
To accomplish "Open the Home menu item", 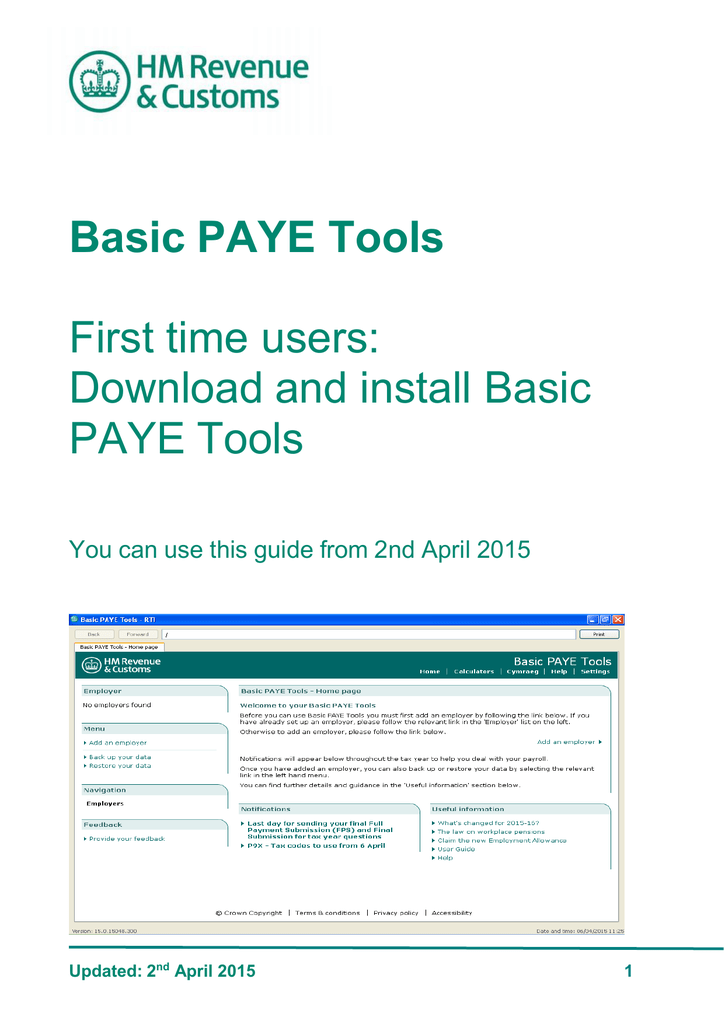I will pyautogui.click(x=430, y=671).
